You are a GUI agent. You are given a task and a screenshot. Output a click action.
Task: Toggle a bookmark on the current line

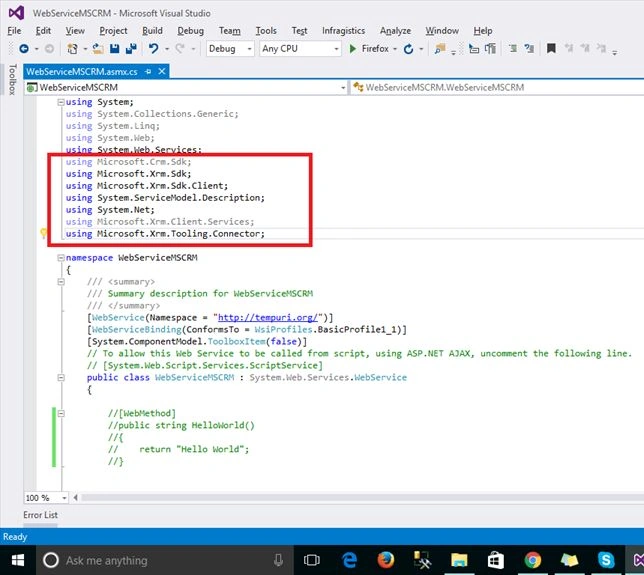tap(551, 49)
